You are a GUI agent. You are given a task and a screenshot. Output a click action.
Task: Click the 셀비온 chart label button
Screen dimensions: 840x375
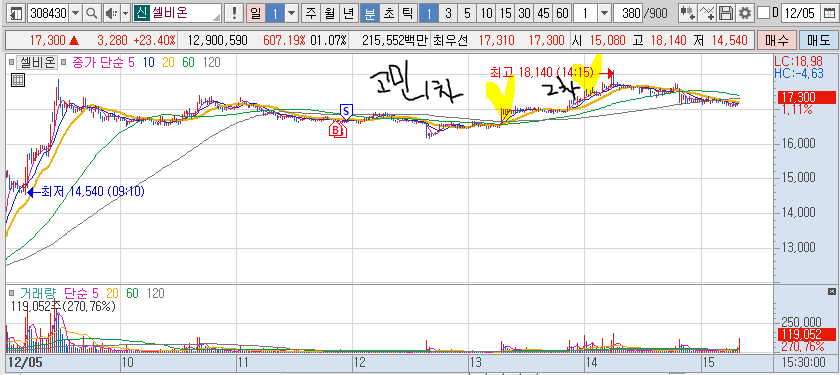tap(37, 63)
